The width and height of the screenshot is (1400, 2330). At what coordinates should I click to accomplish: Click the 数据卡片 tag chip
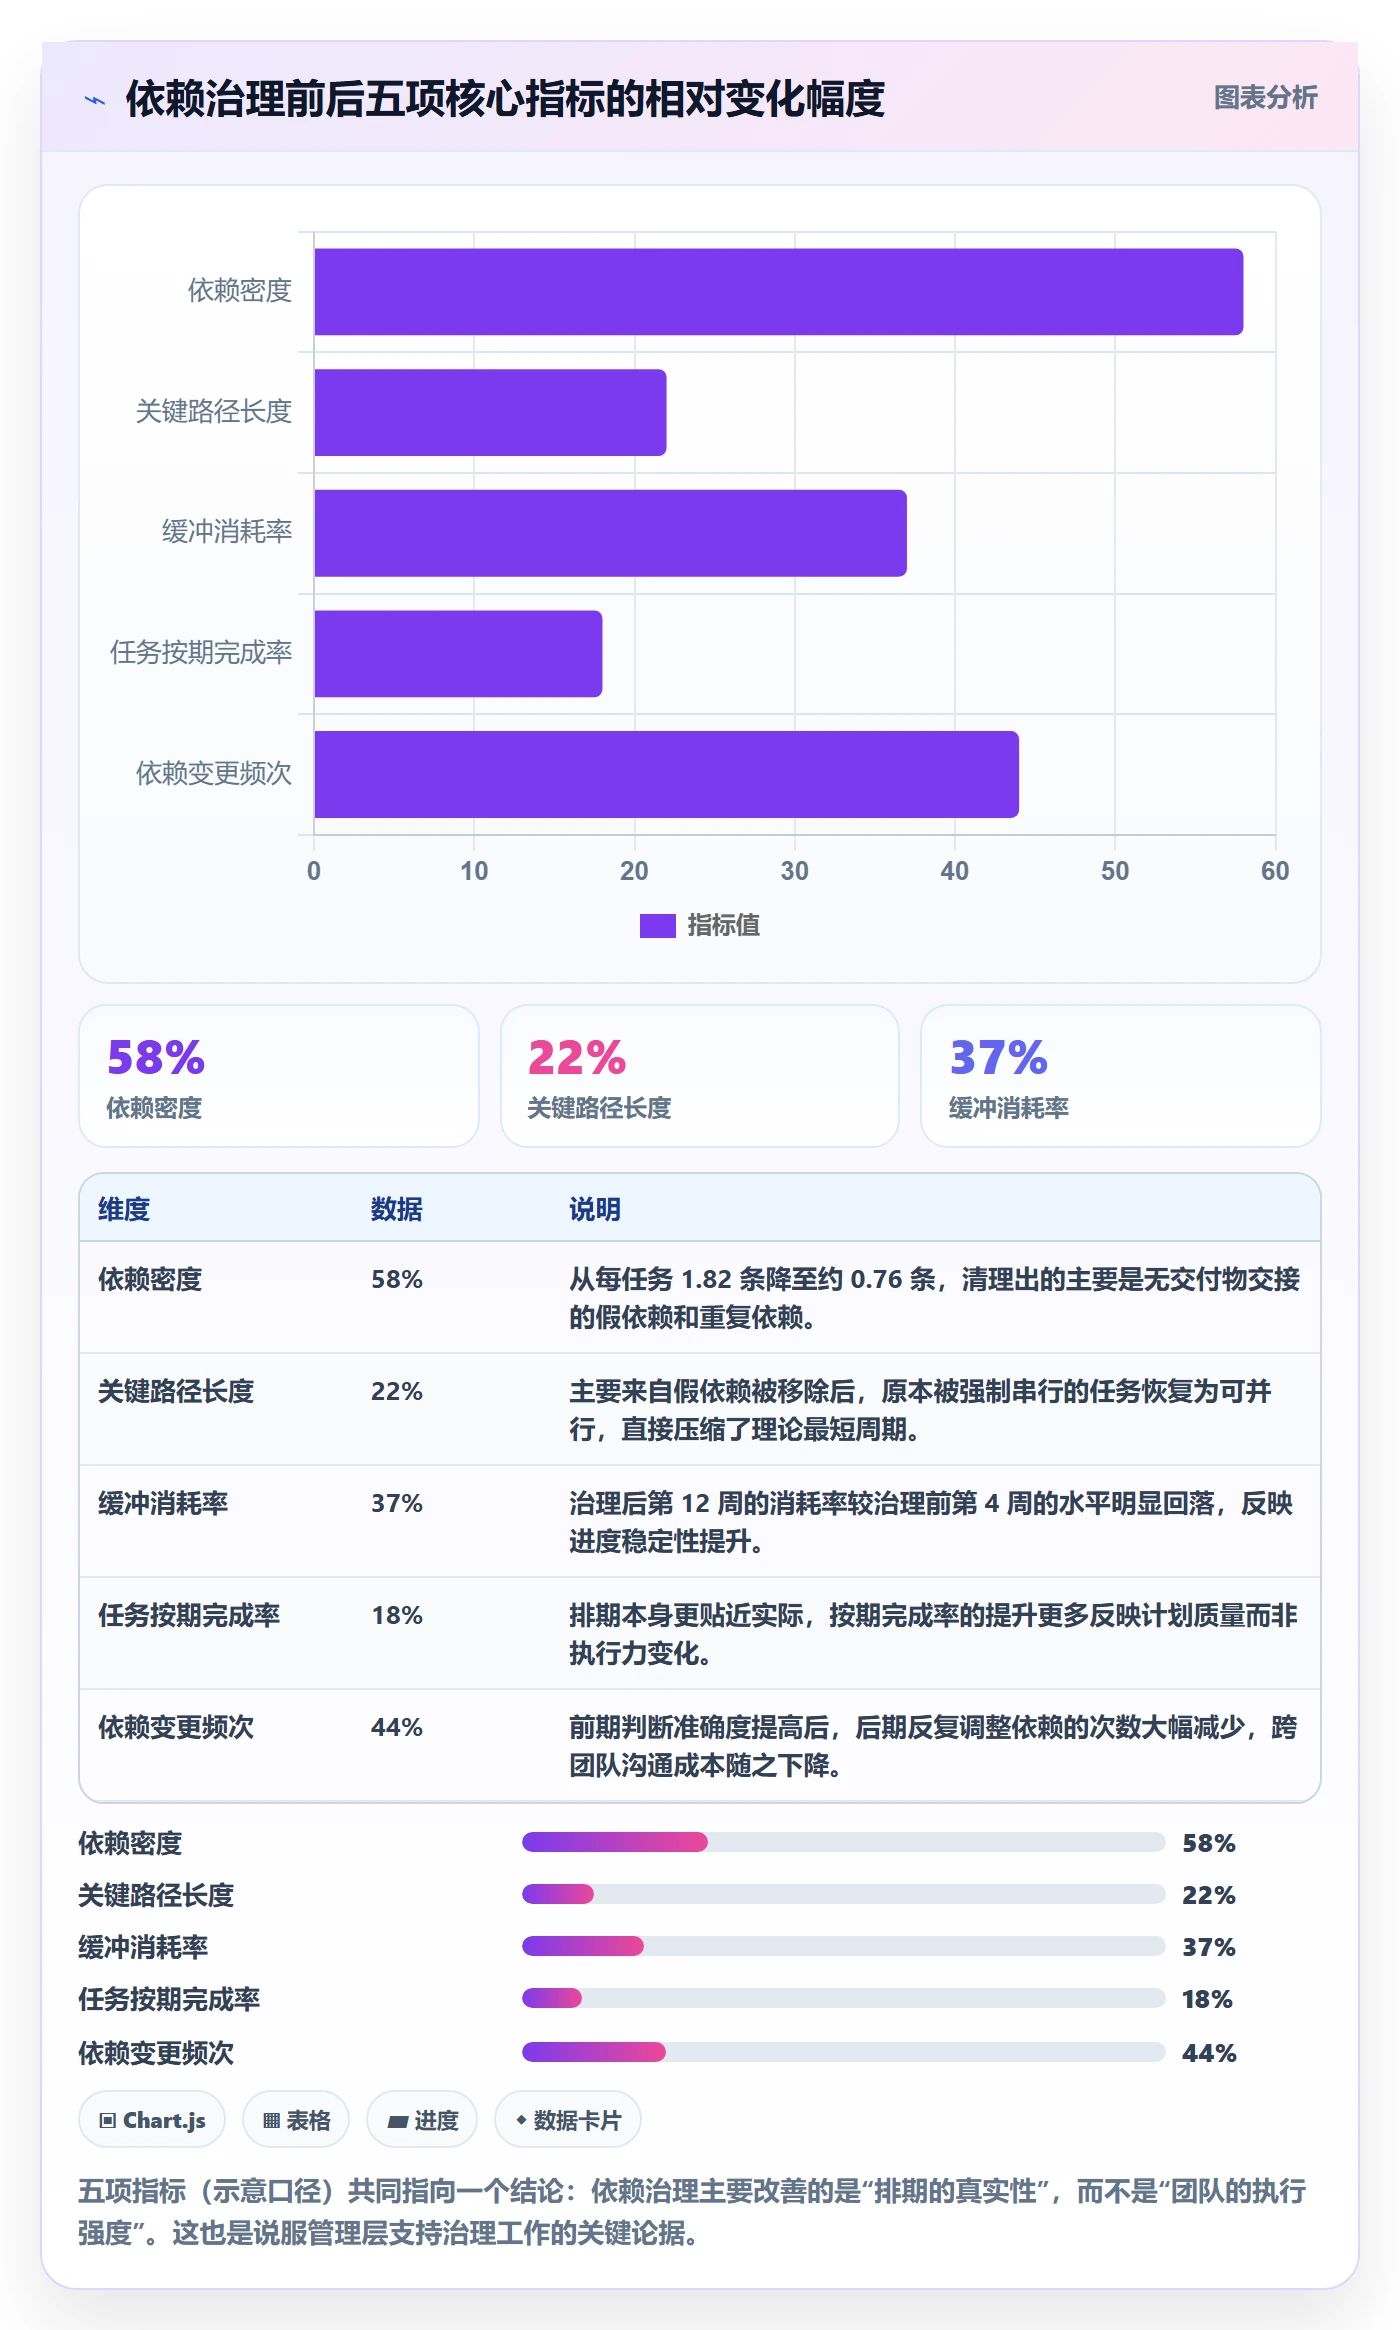click(568, 2120)
